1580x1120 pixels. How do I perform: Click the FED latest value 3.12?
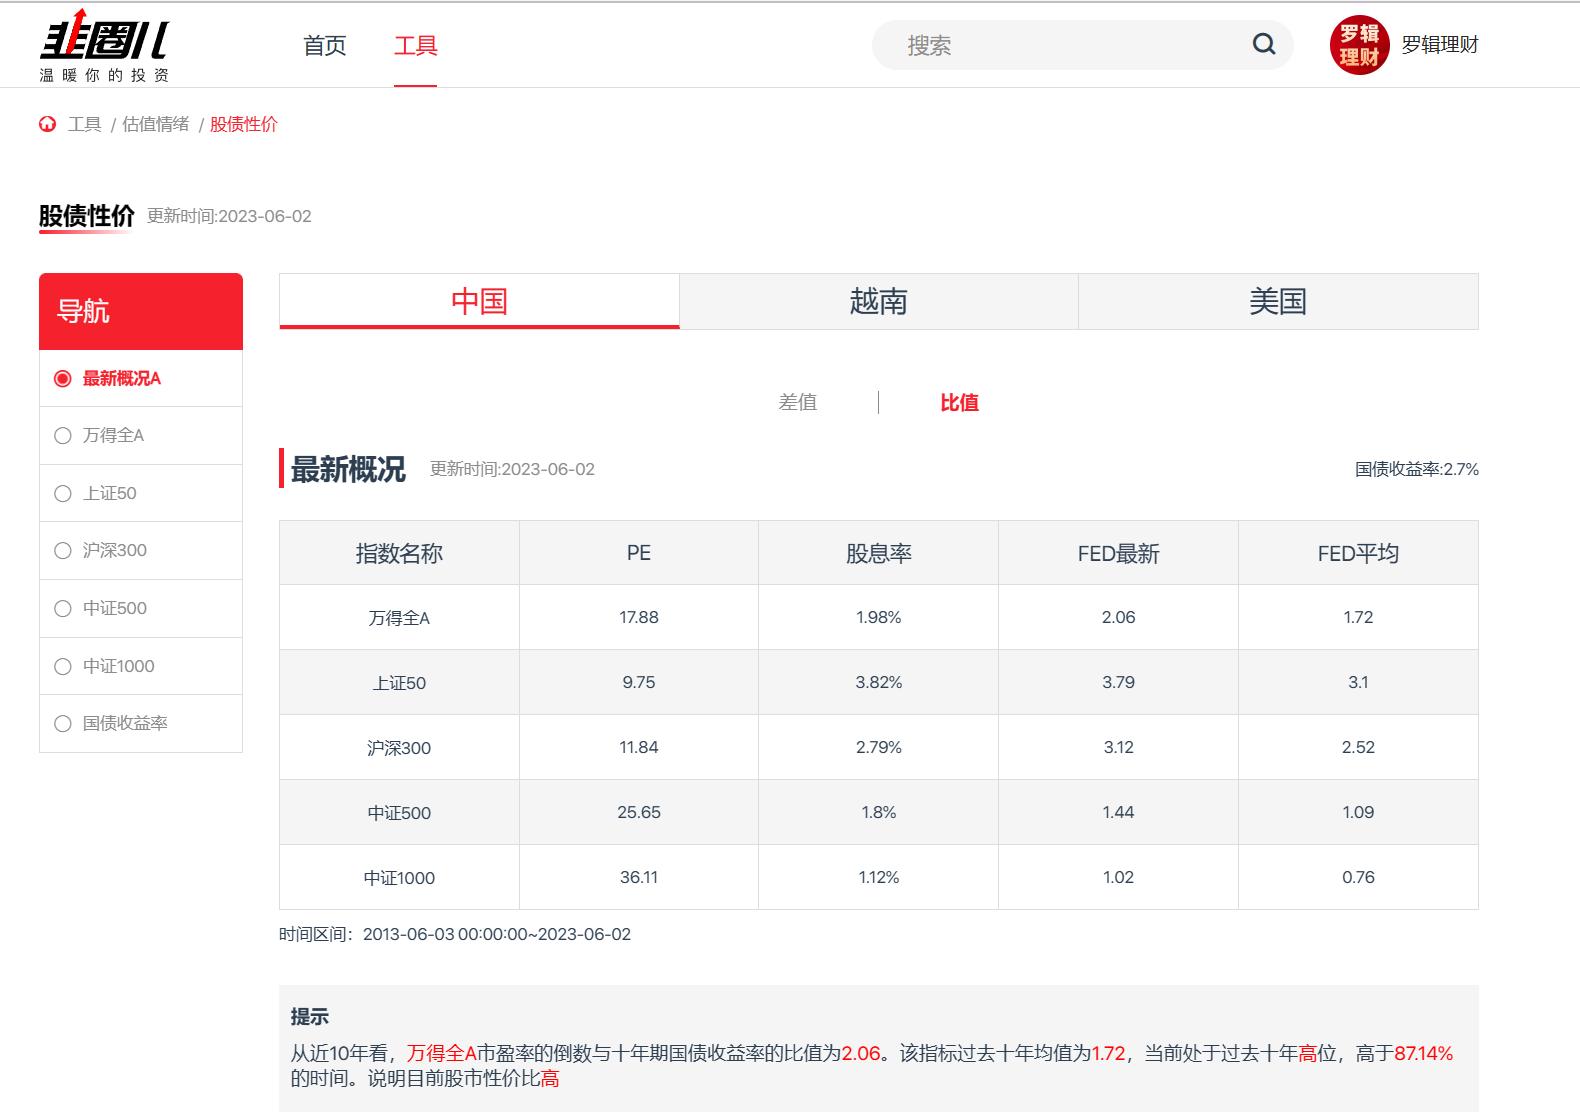(1118, 747)
